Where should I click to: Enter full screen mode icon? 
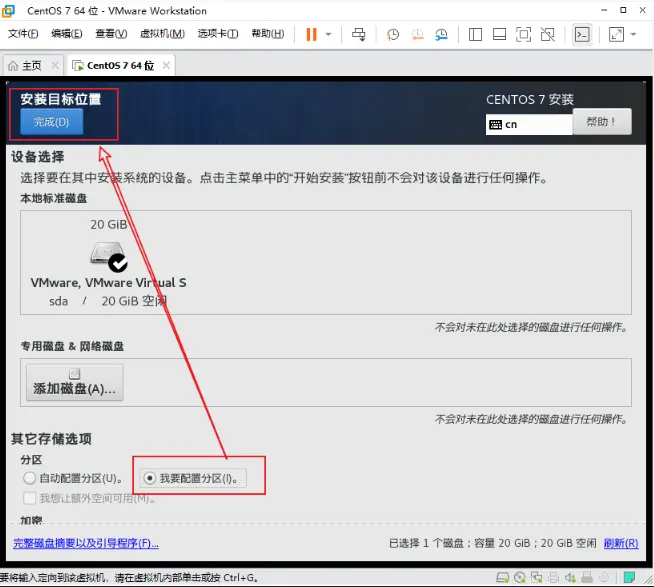[523, 34]
